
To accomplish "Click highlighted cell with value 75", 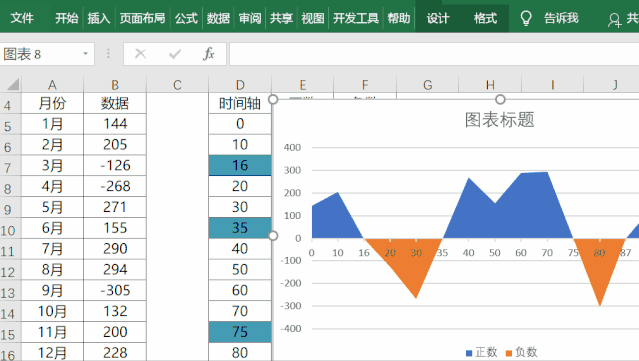I will (240, 332).
